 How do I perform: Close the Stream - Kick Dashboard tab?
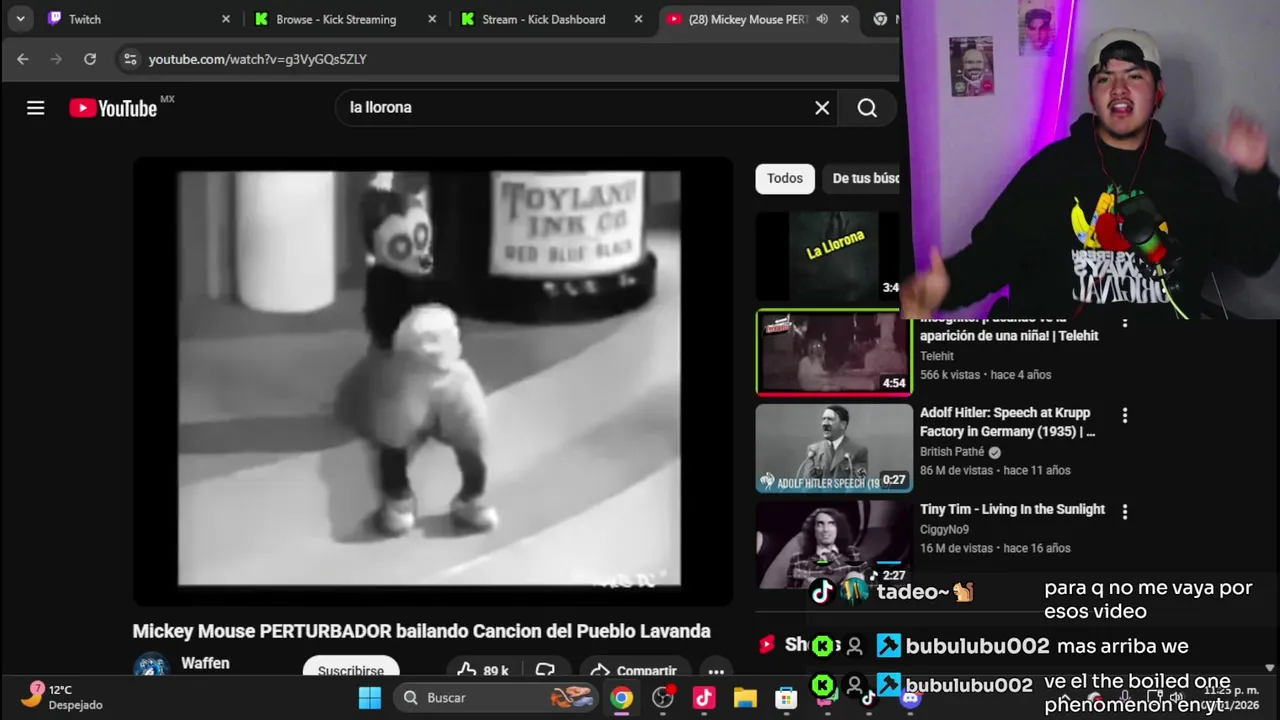tap(638, 19)
